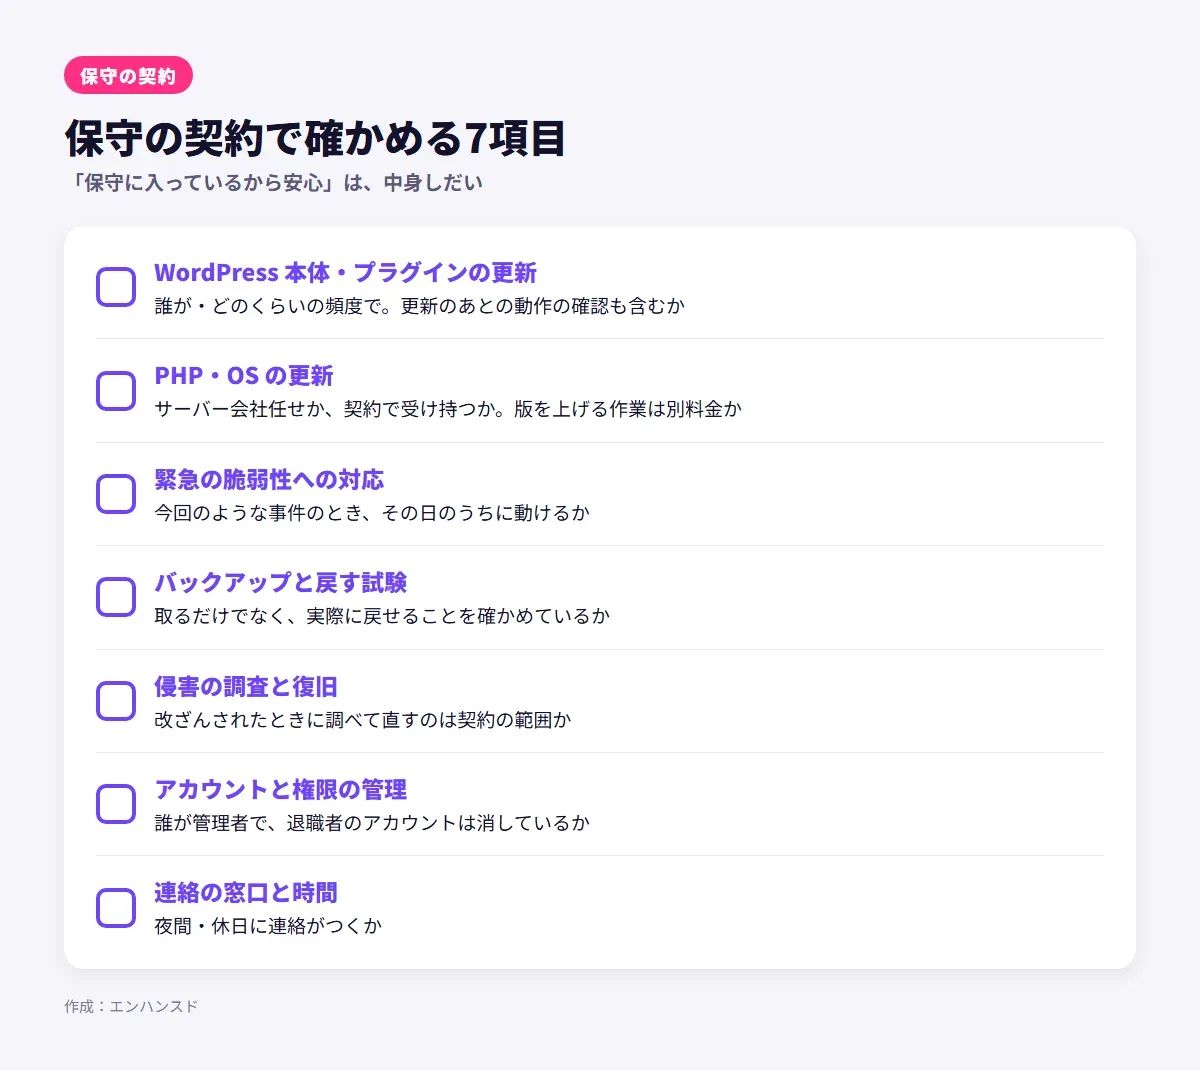Click the credit text 作成：エンハンスド
Screen dimensions: 1200x1070
[131, 1006]
